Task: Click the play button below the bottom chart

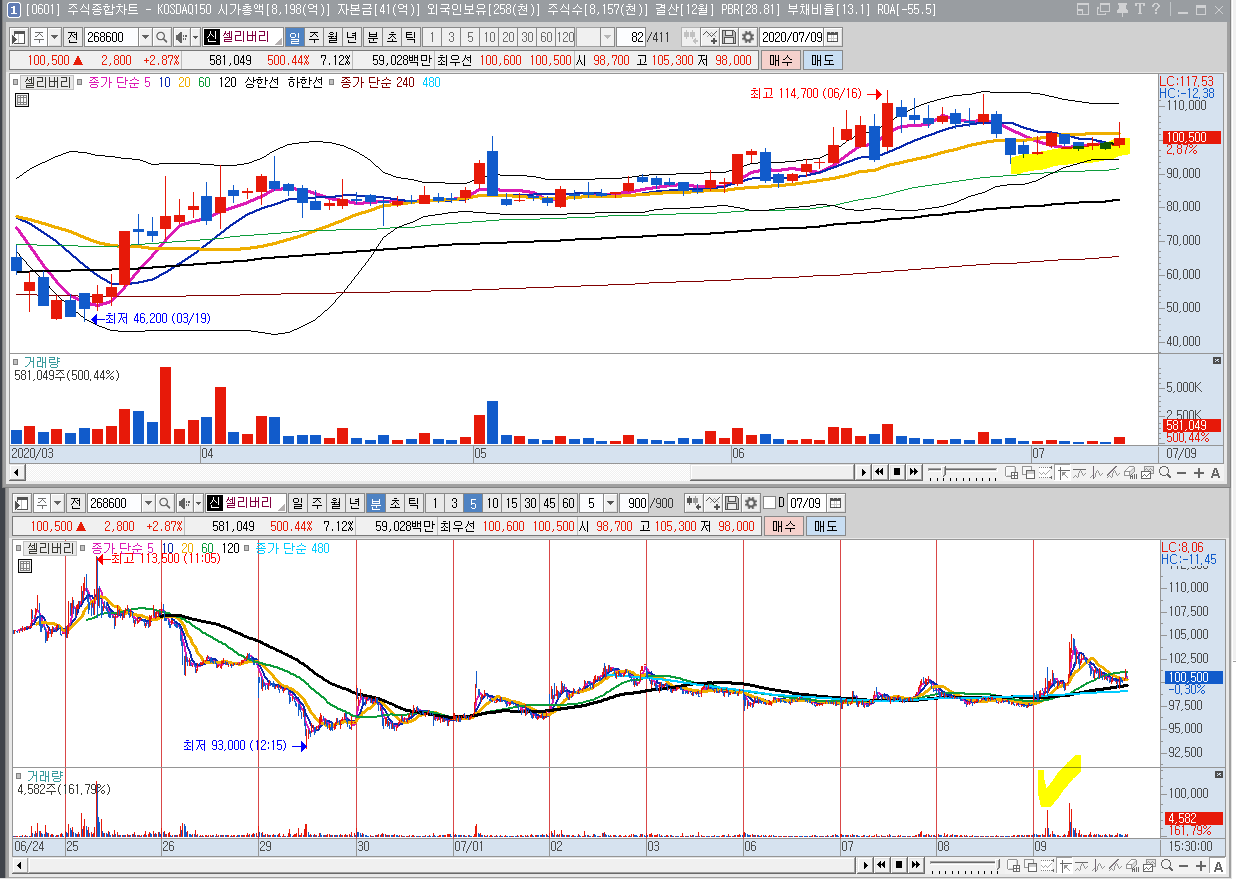Action: pos(864,864)
